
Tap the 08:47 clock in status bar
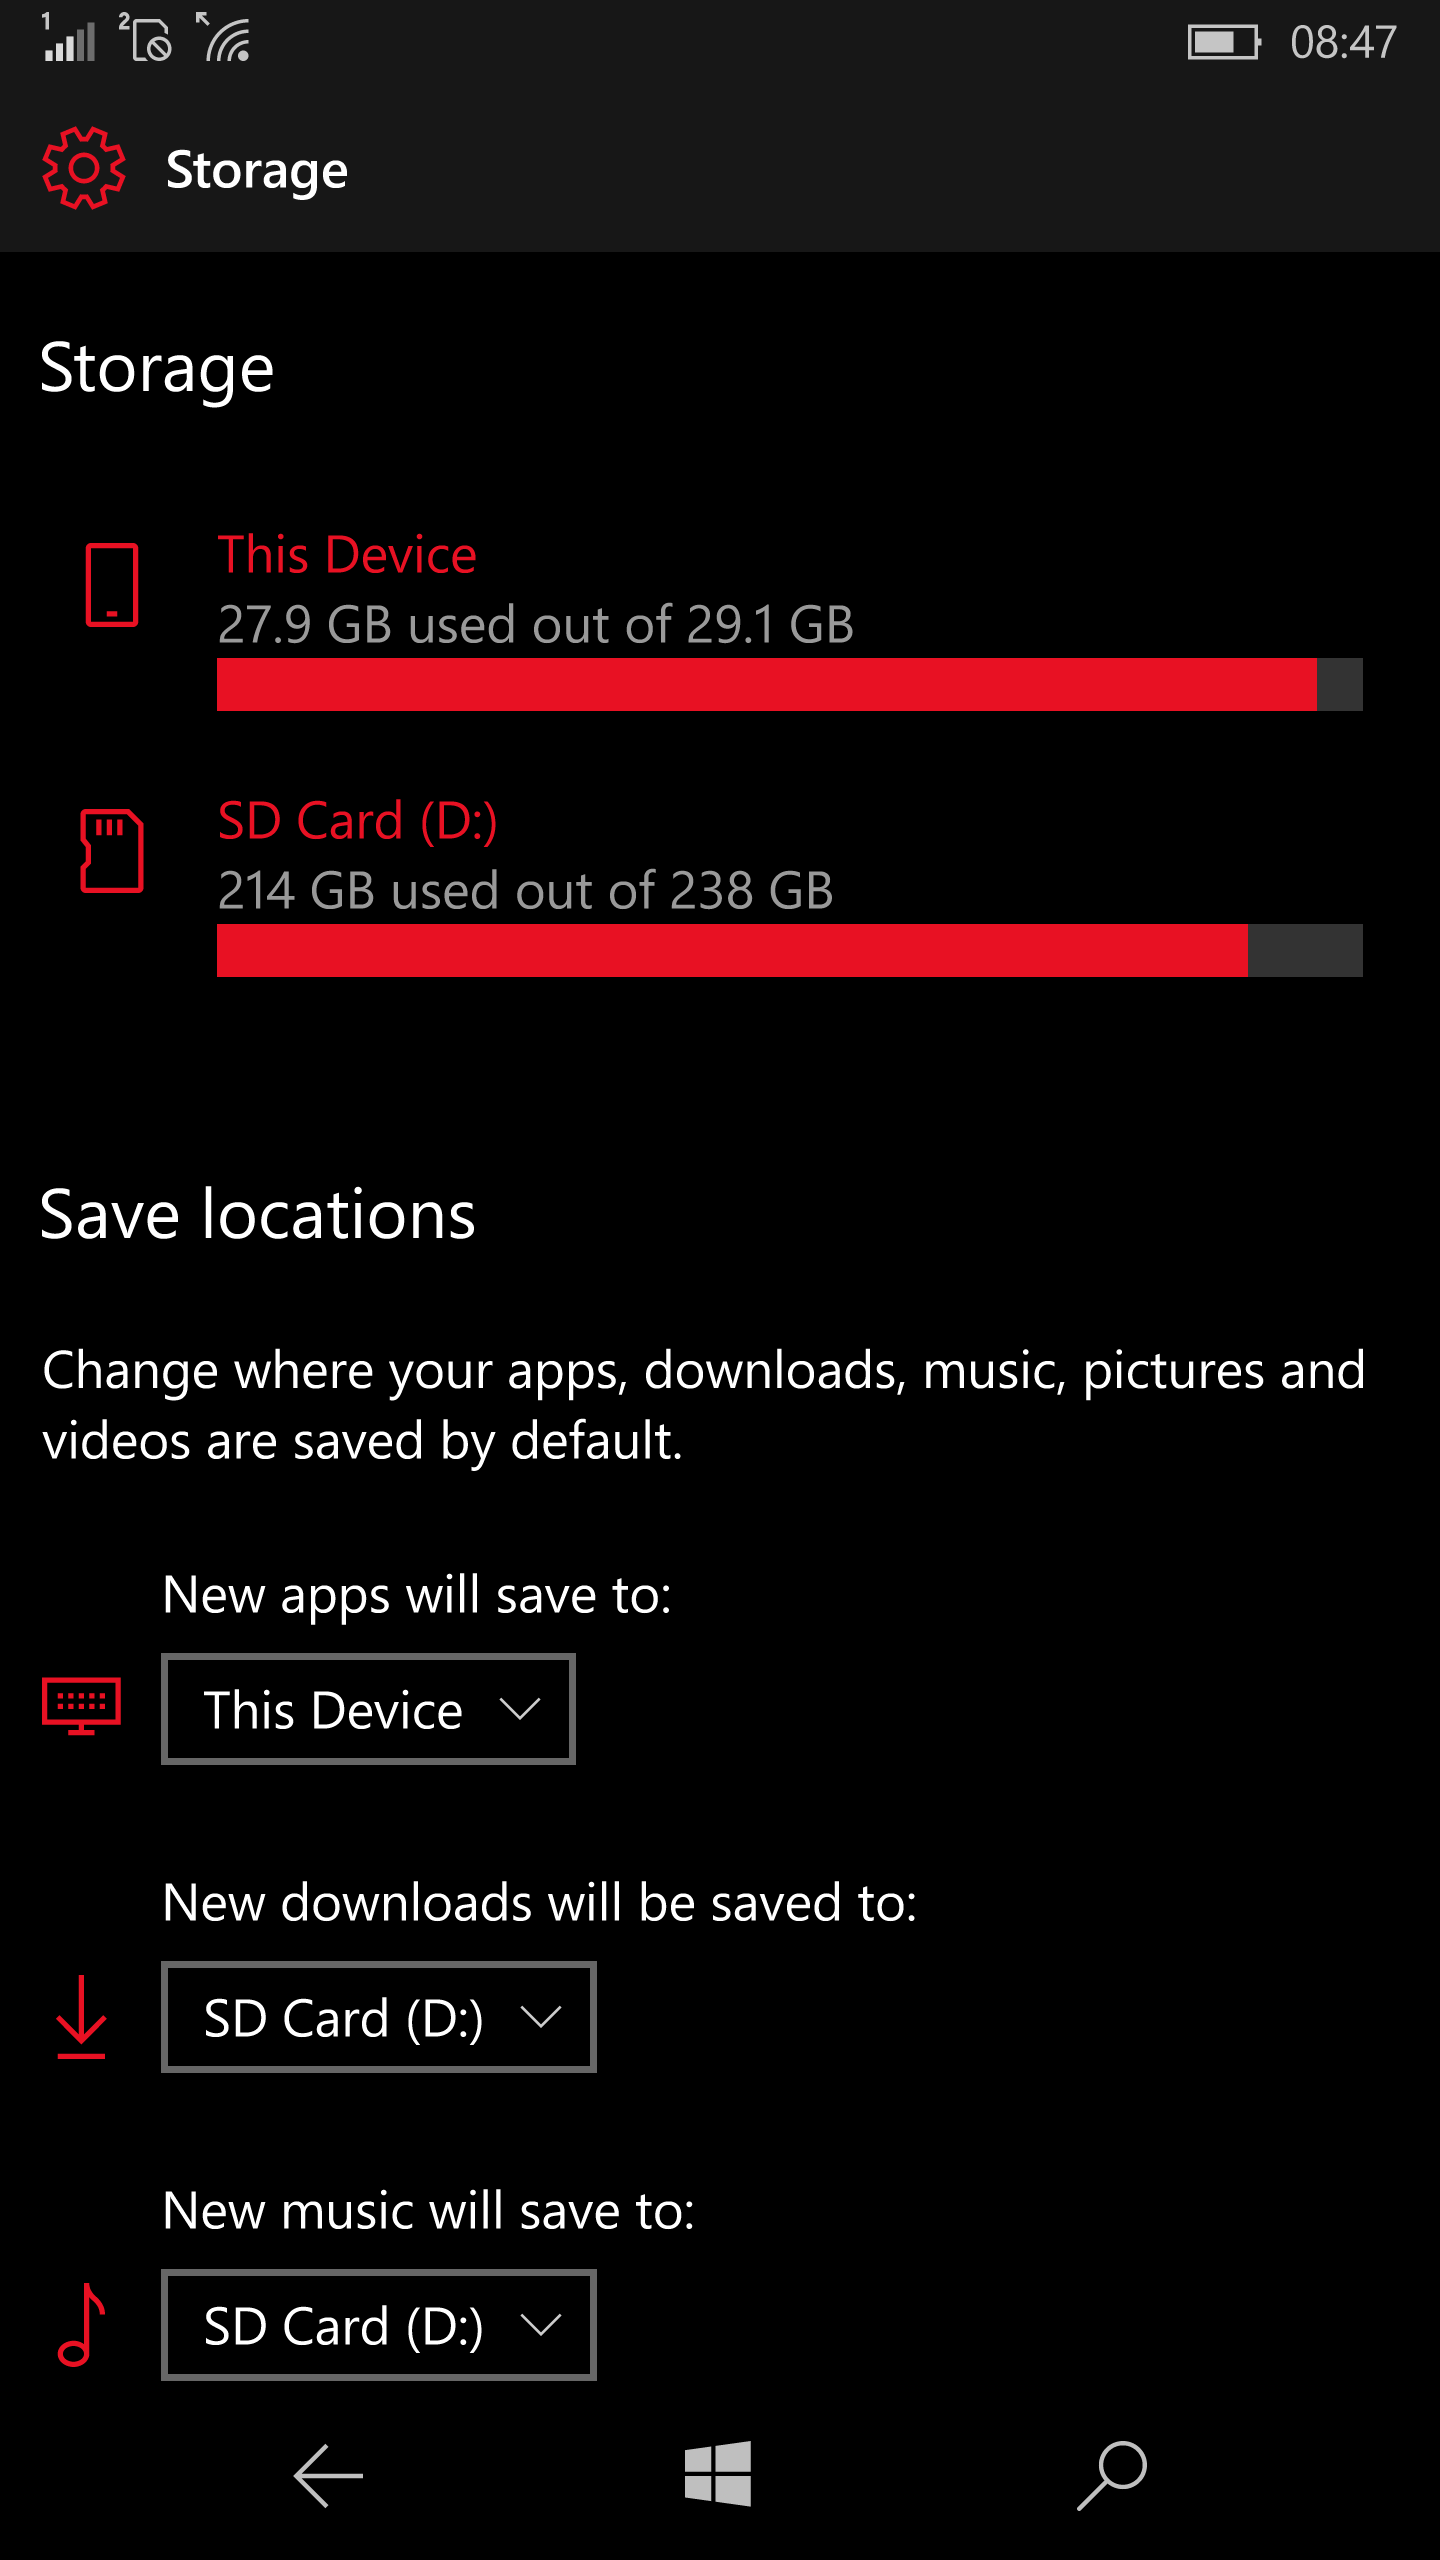click(x=1343, y=42)
